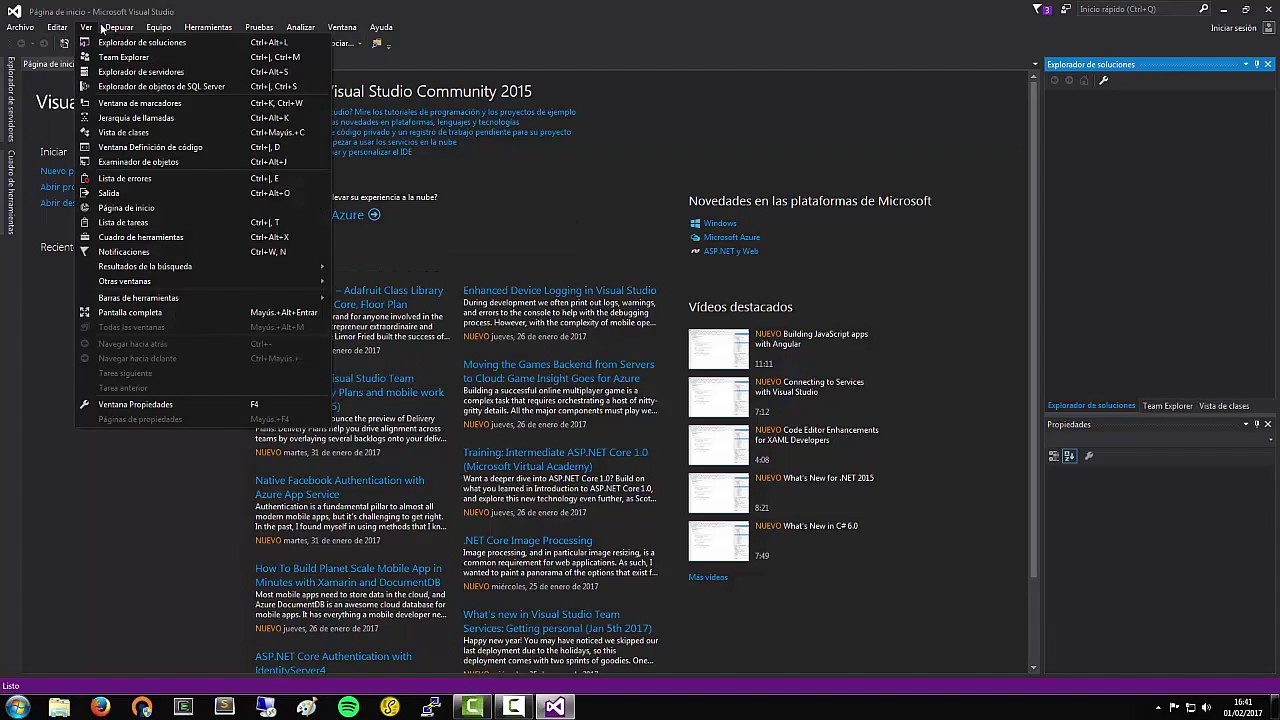Open Lista de errores window
The height and width of the screenshot is (720, 1280).
[x=202, y=178]
